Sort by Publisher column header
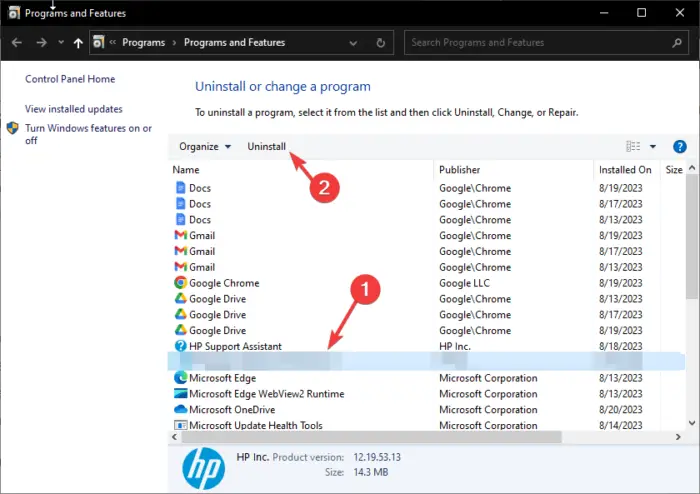Screen dimensions: 700x494 pyautogui.click(x=459, y=170)
